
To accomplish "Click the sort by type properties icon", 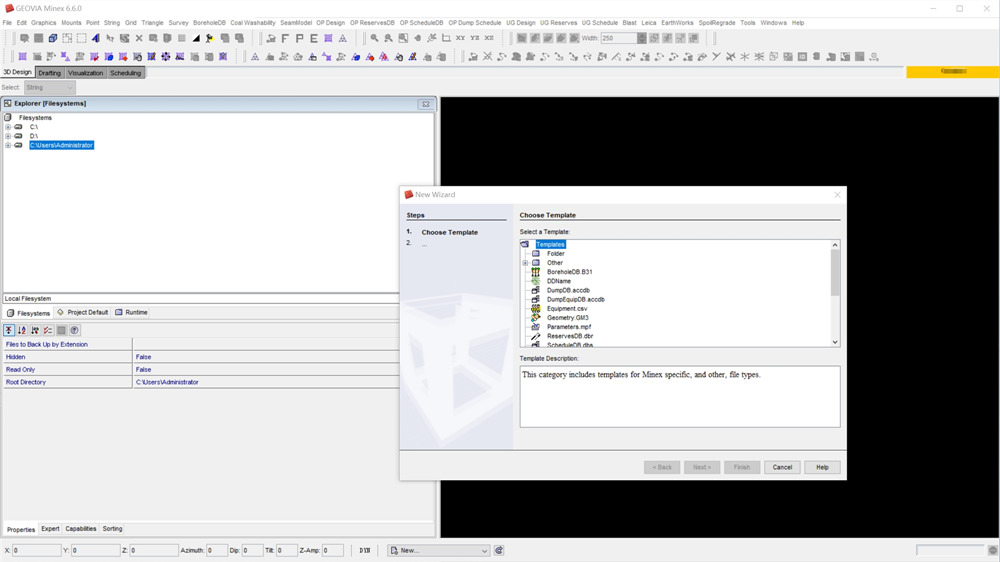I will click(x=35, y=330).
